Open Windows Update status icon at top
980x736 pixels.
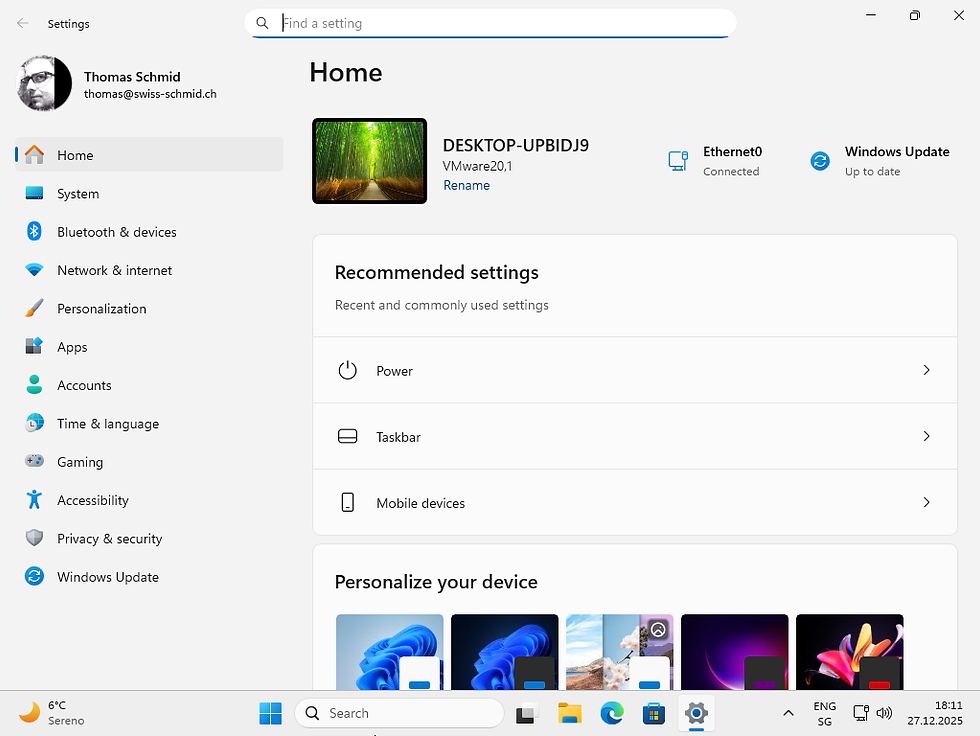coord(820,161)
